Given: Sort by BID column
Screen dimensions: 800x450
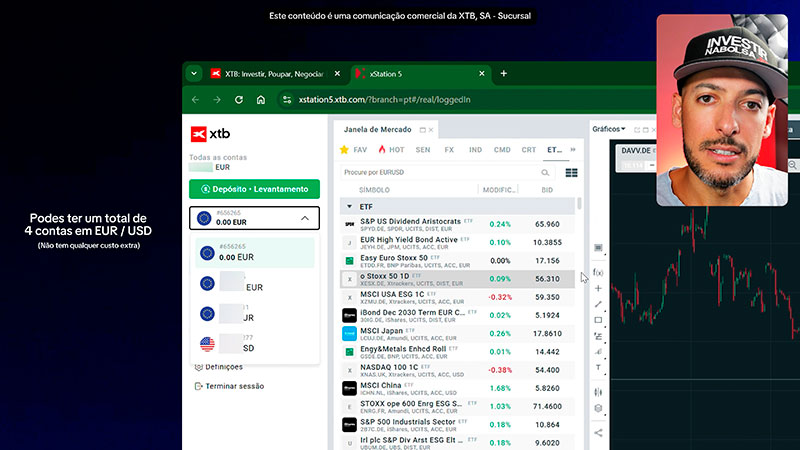Looking at the screenshot, I should click(x=547, y=190).
